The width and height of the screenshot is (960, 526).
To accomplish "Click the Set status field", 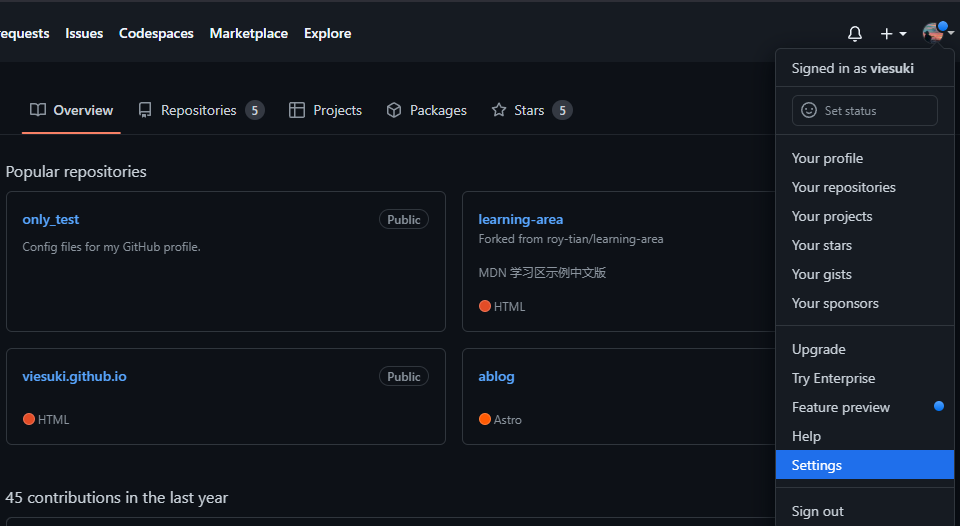I will pyautogui.click(x=864, y=110).
